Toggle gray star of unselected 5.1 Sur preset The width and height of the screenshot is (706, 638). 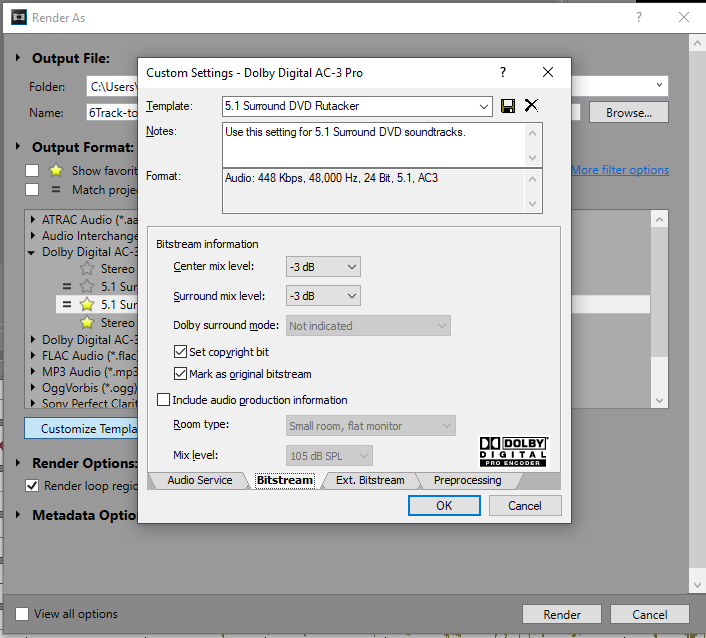tap(86, 286)
